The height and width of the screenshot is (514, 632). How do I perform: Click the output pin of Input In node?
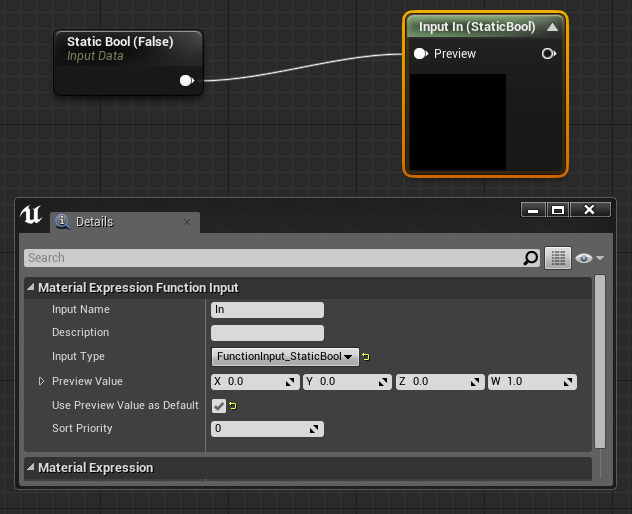point(548,54)
